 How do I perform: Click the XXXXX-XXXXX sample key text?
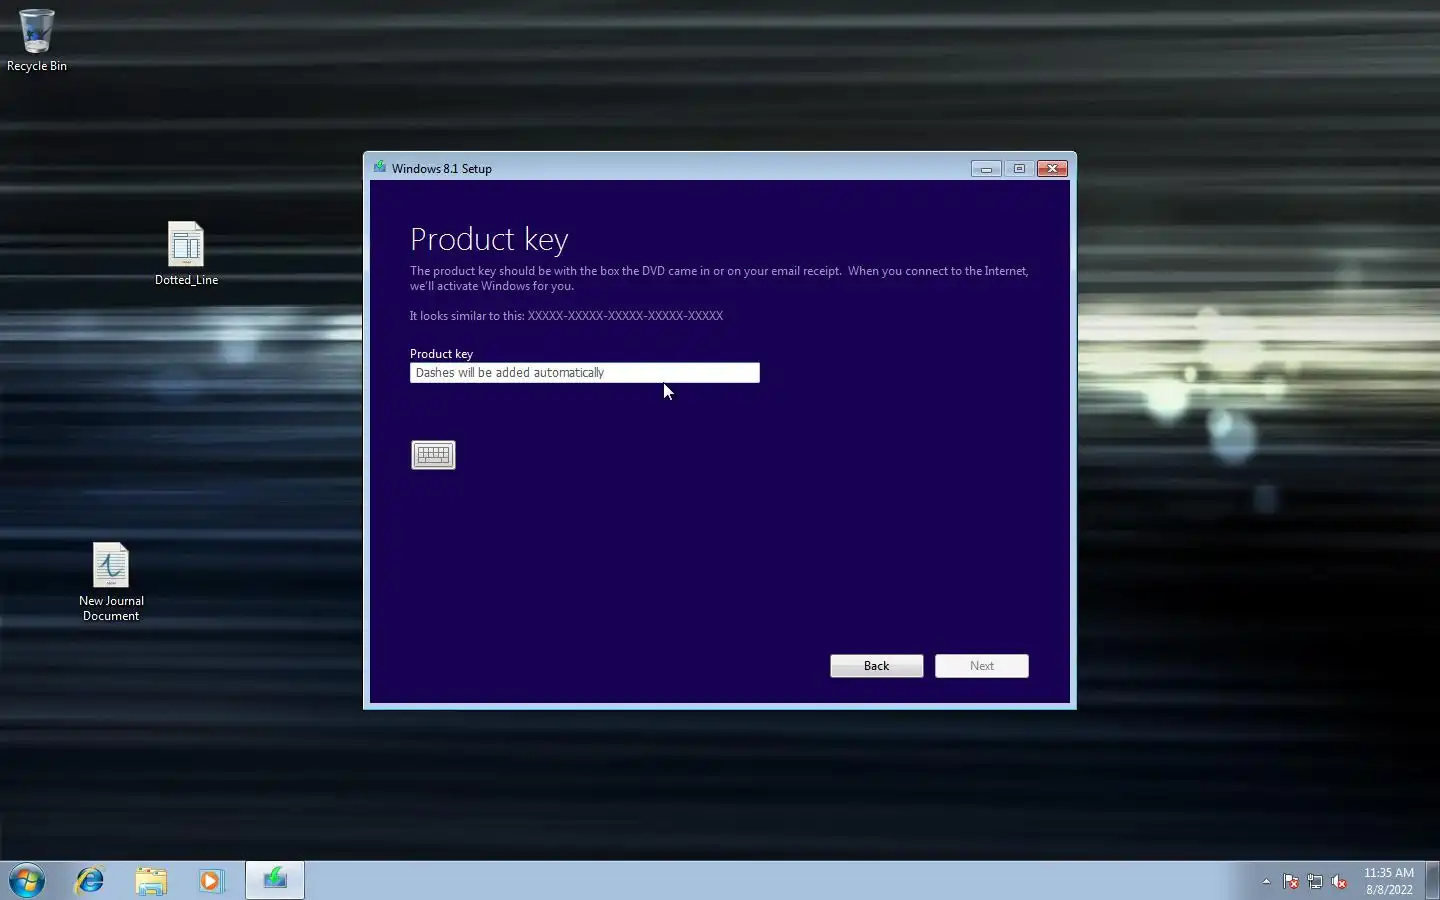[x=625, y=316]
